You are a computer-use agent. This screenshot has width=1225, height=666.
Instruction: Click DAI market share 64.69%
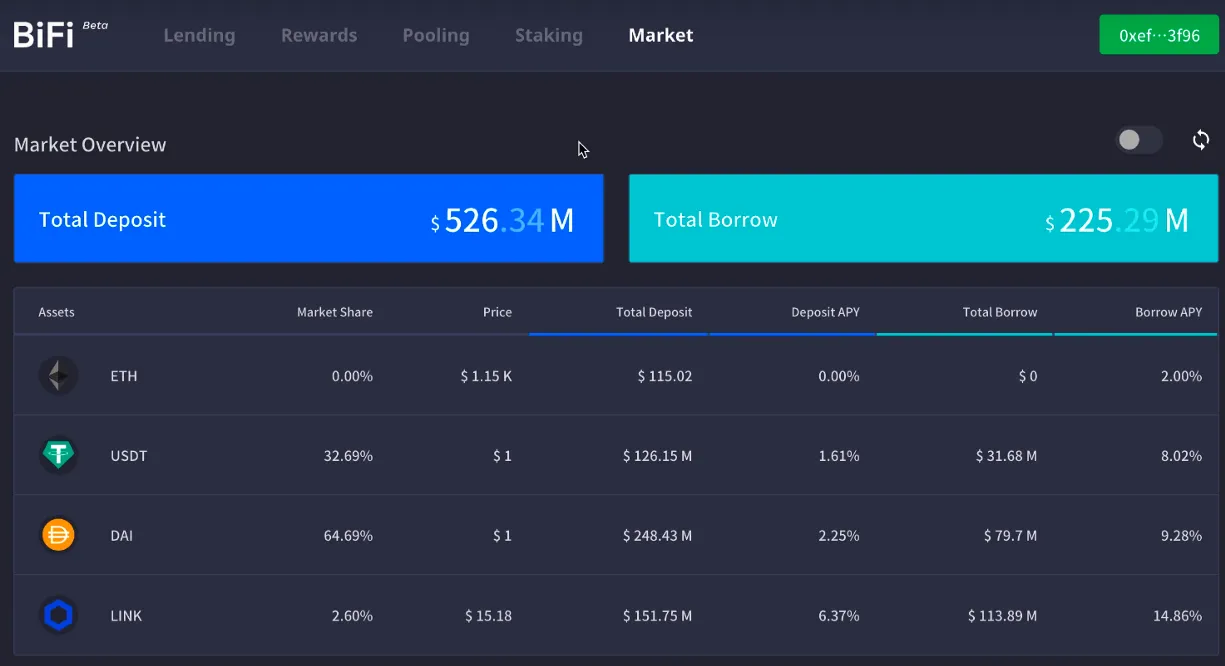tap(348, 536)
